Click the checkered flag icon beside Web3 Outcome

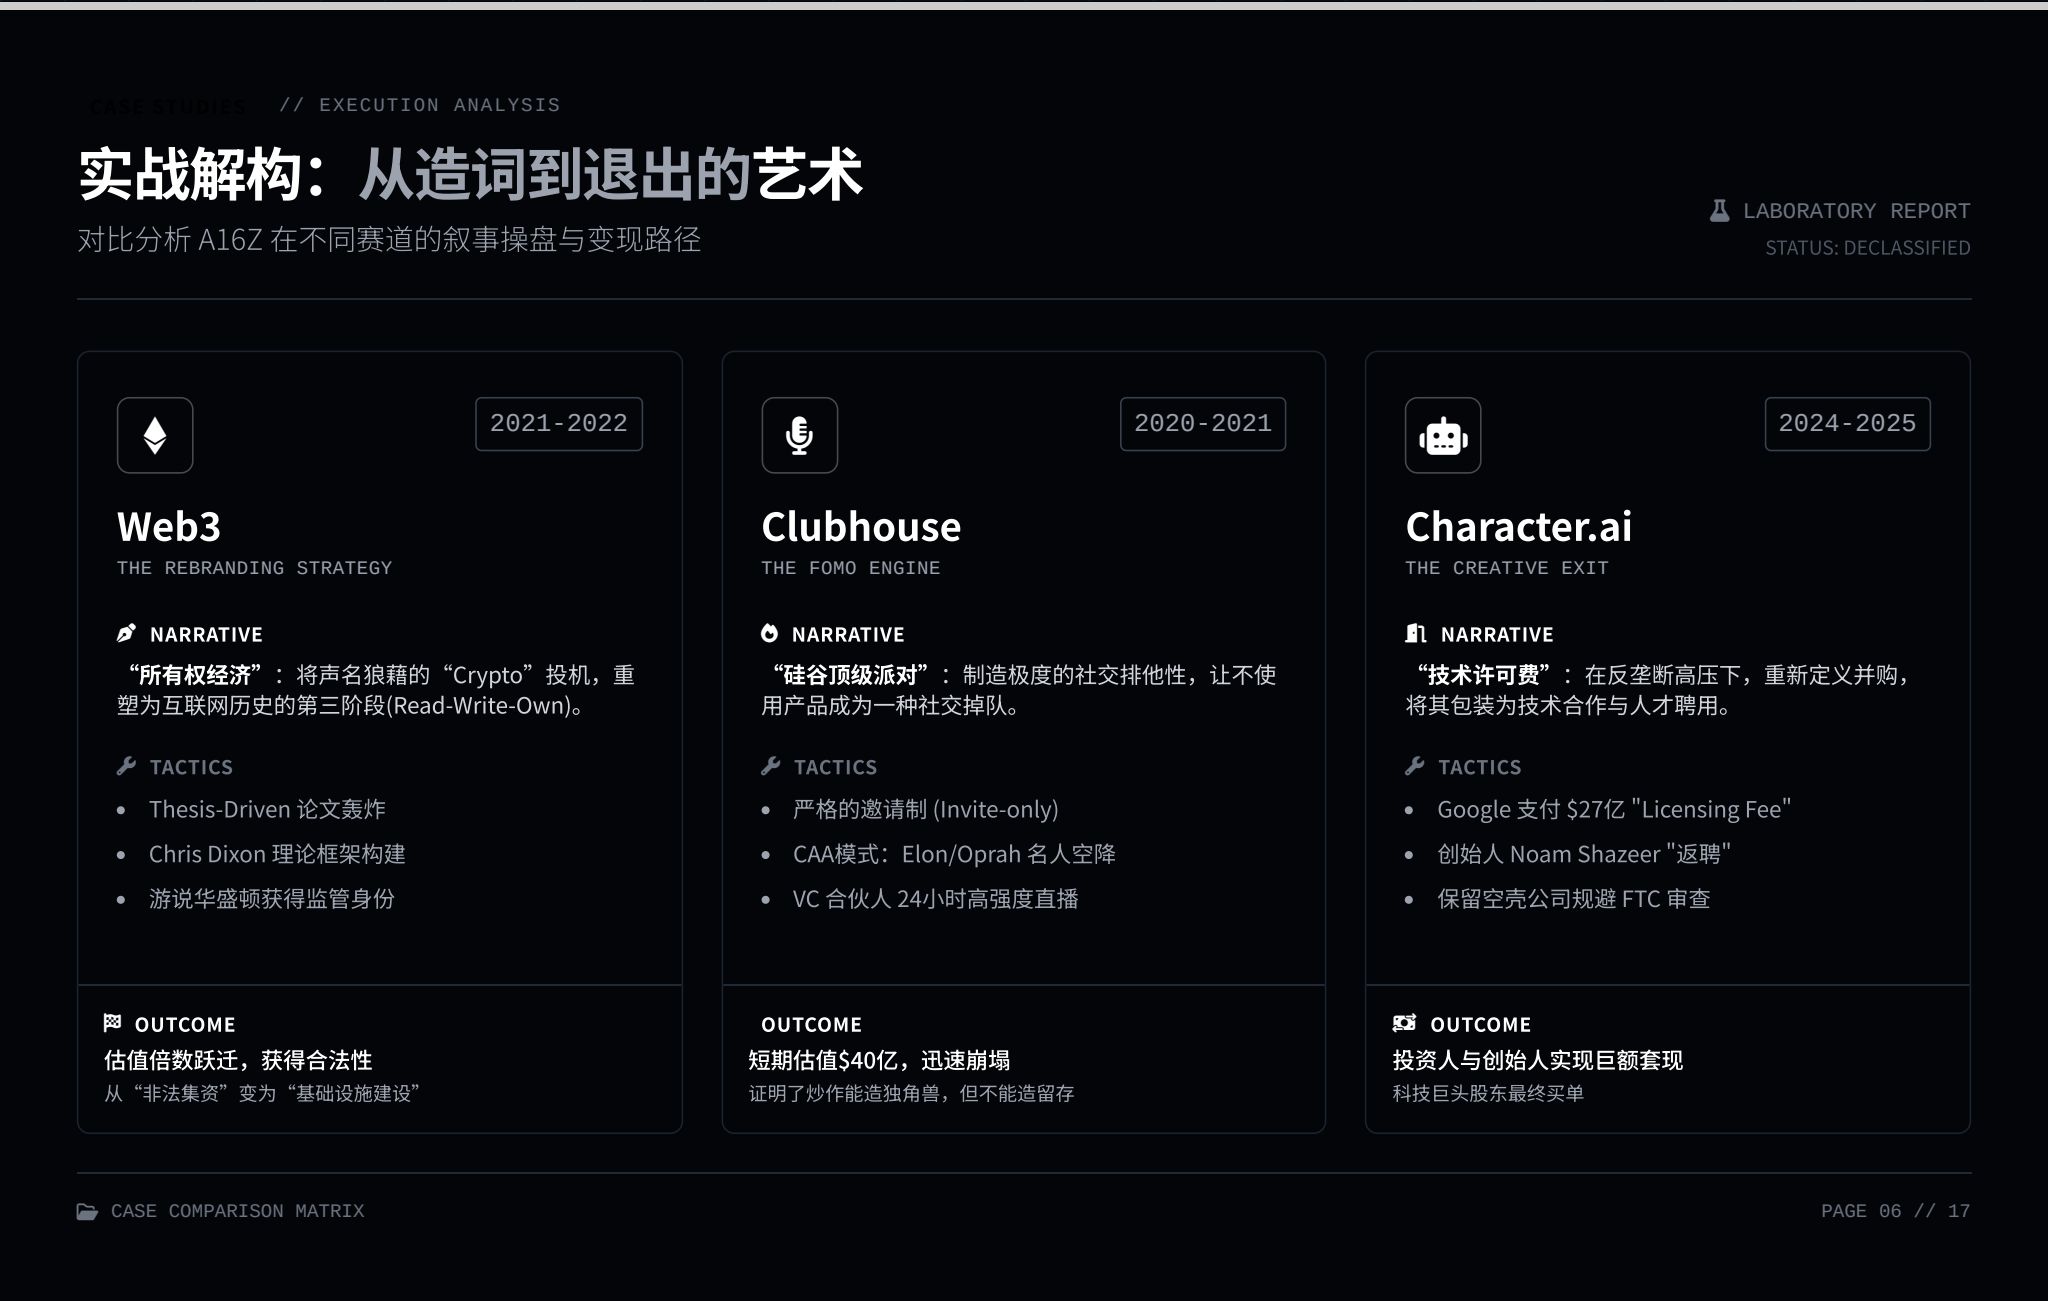coord(112,1023)
